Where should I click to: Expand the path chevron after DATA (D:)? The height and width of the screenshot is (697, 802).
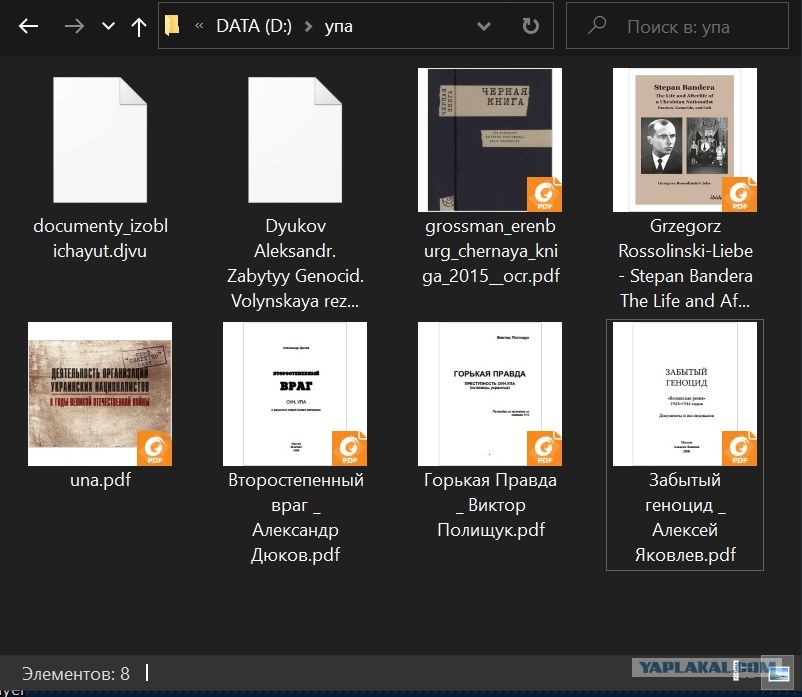coord(308,26)
